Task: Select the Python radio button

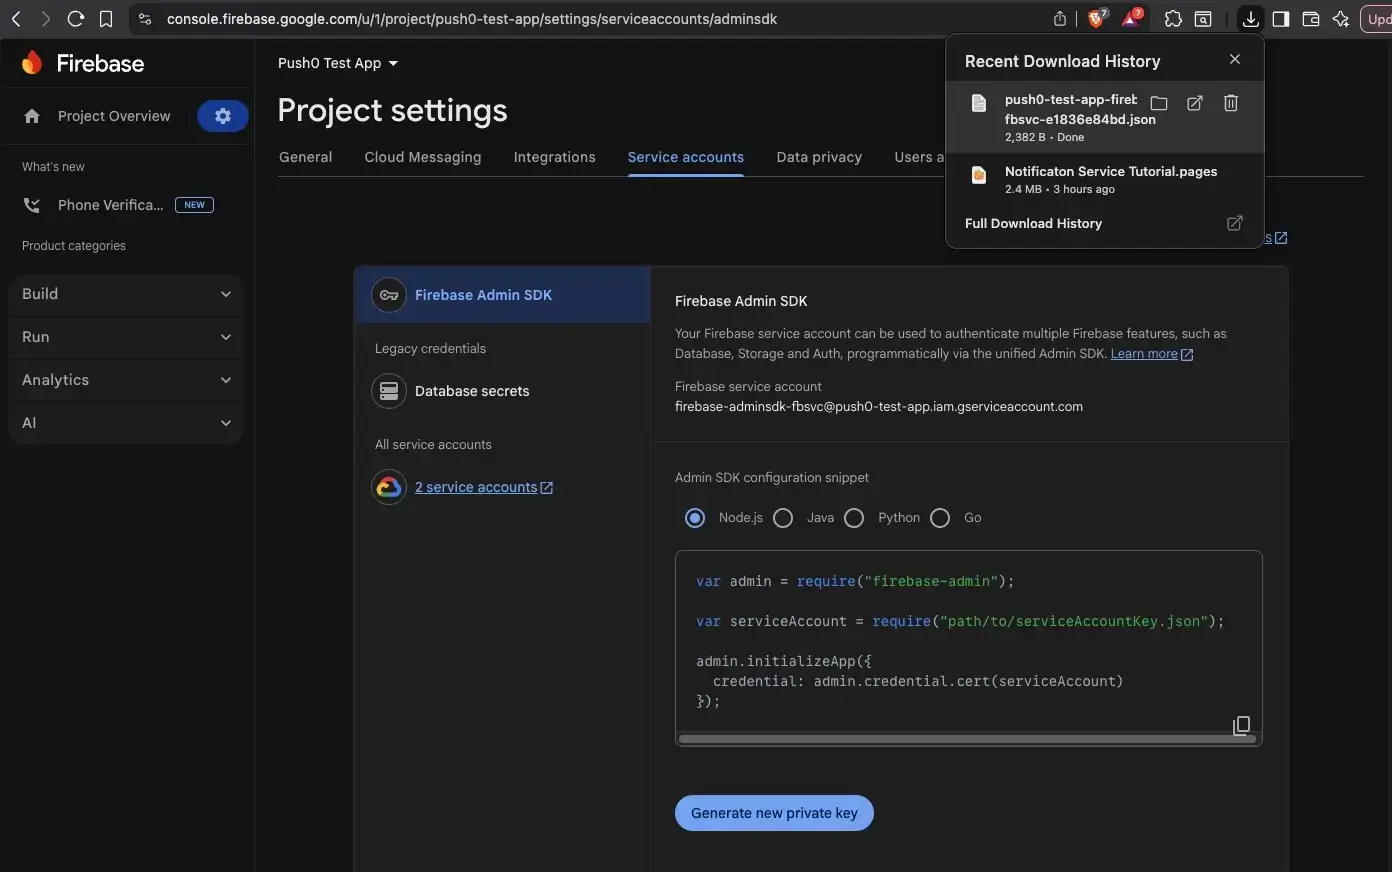Action: tap(854, 517)
